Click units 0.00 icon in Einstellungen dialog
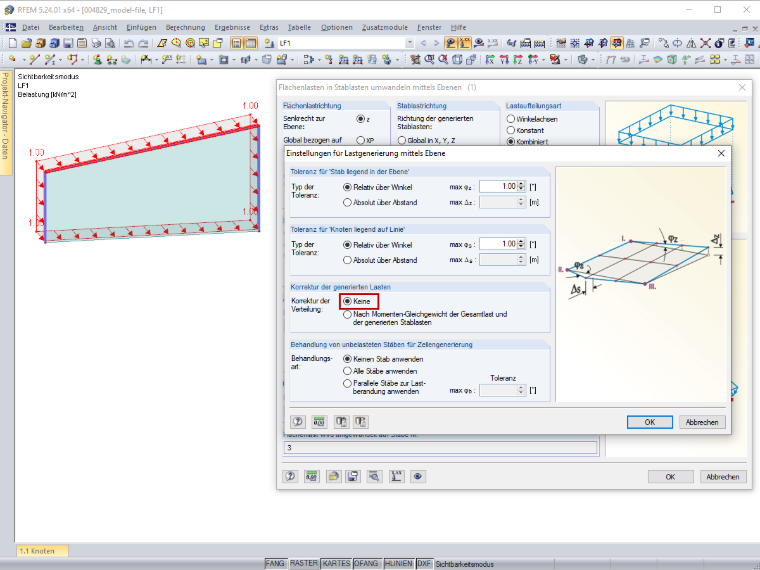Screen dimensions: 760x570 (x=319, y=422)
